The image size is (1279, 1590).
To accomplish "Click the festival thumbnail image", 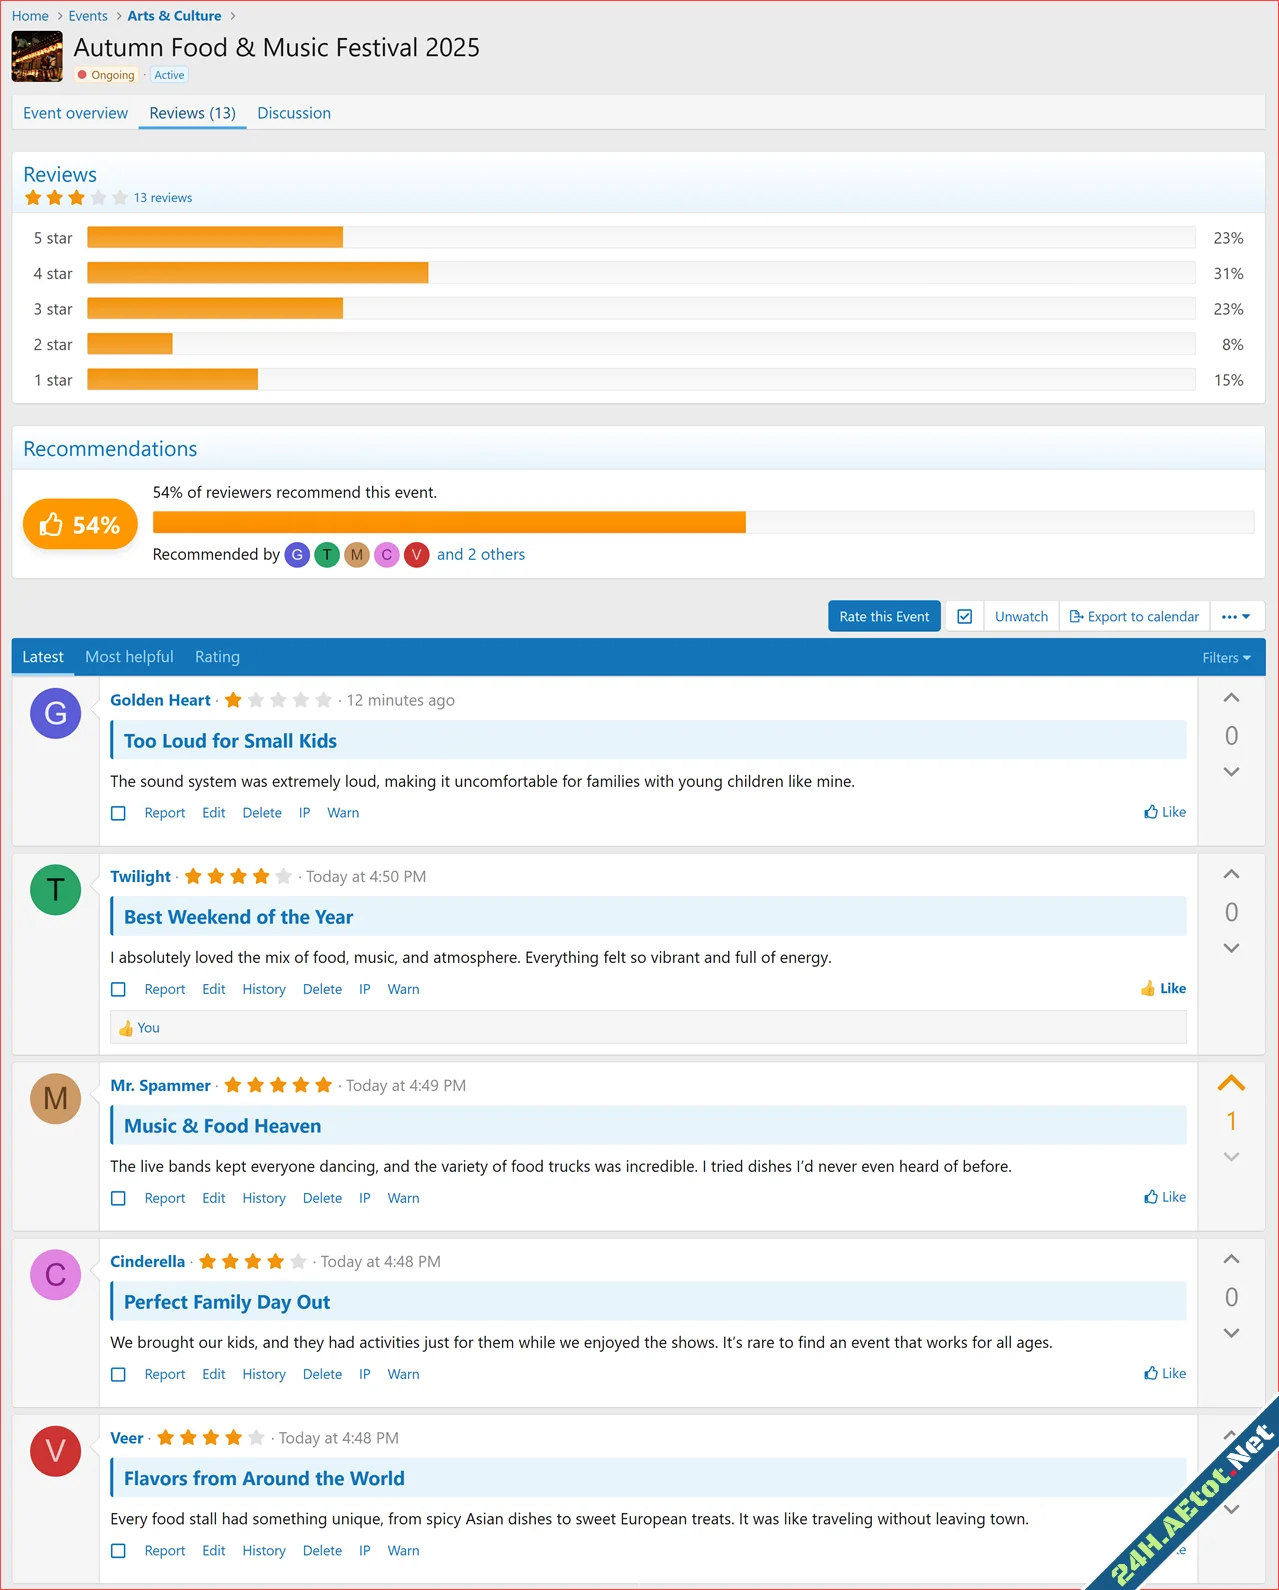I will coord(37,56).
